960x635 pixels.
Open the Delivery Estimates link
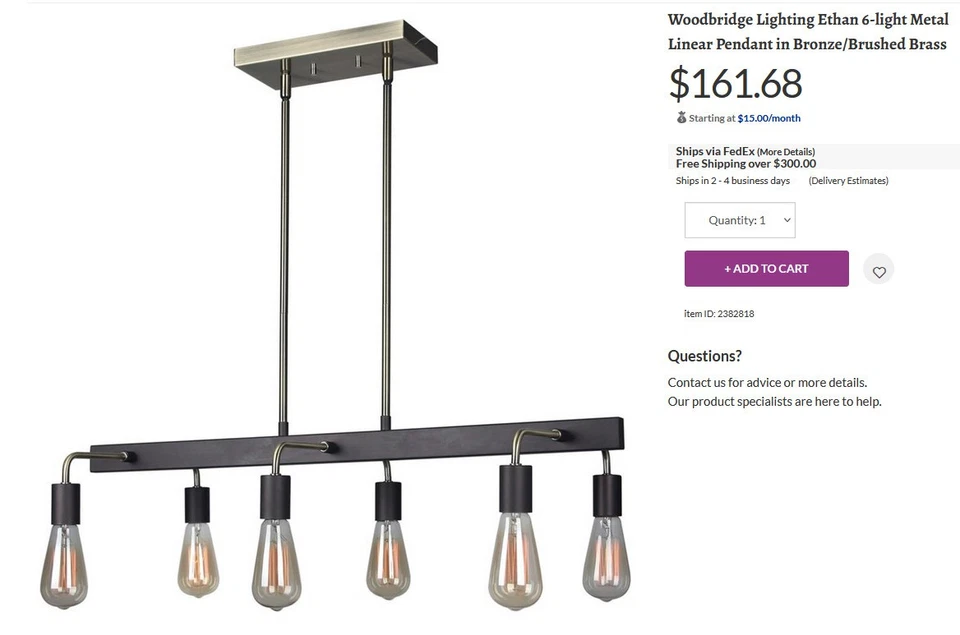pyautogui.click(x=848, y=181)
